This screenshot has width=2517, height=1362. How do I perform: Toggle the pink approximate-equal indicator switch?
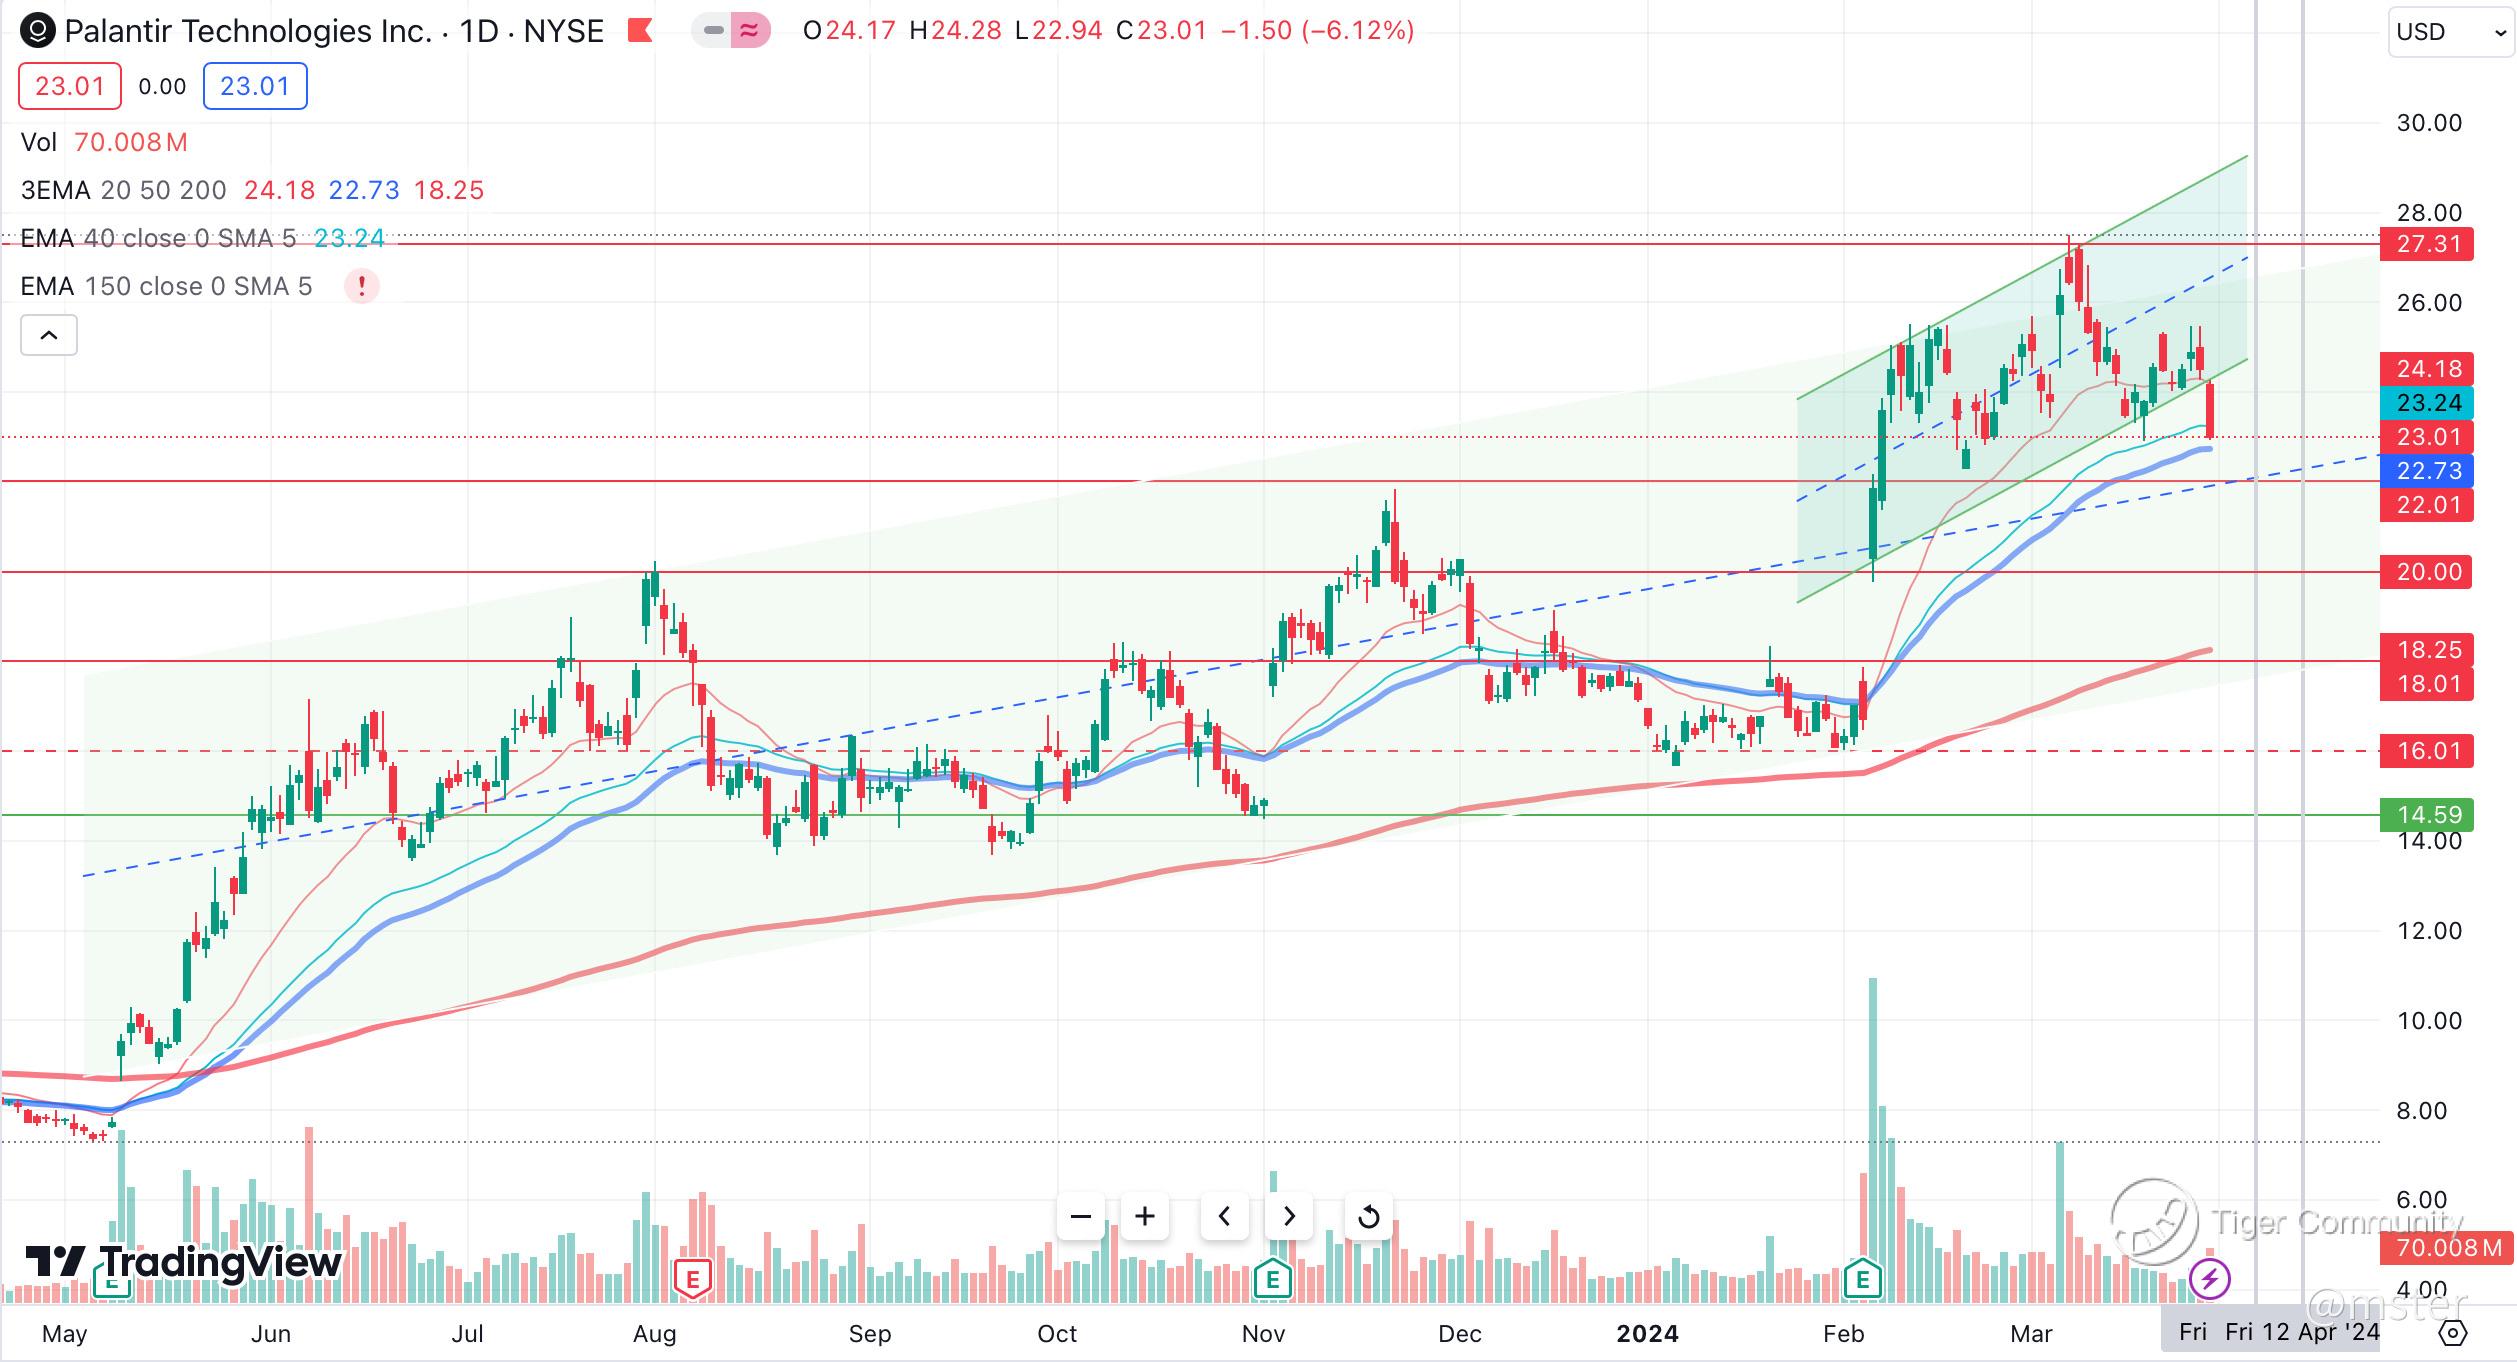pyautogui.click(x=749, y=31)
